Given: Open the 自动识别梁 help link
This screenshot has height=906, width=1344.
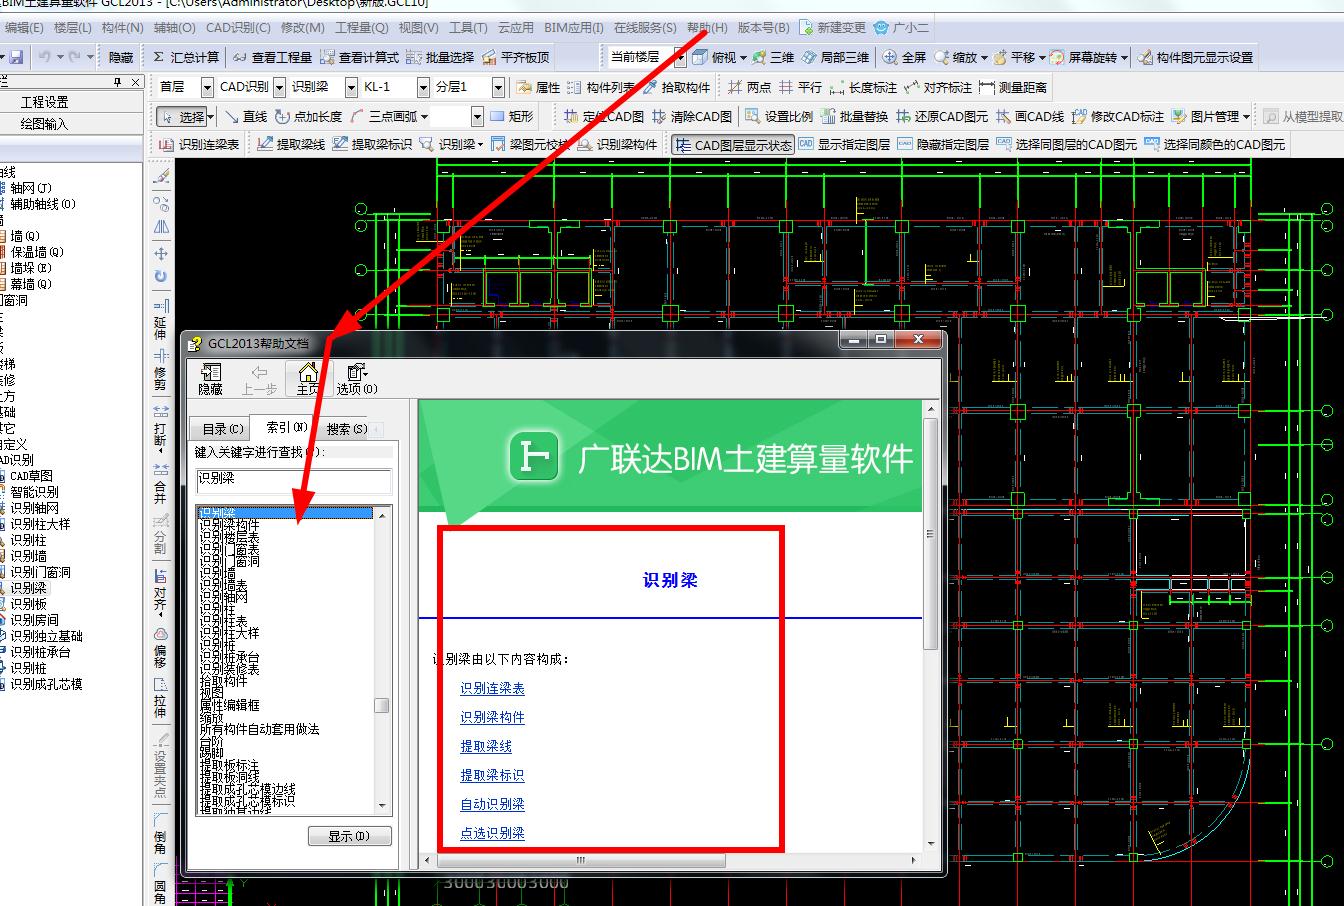Looking at the screenshot, I should [492, 804].
